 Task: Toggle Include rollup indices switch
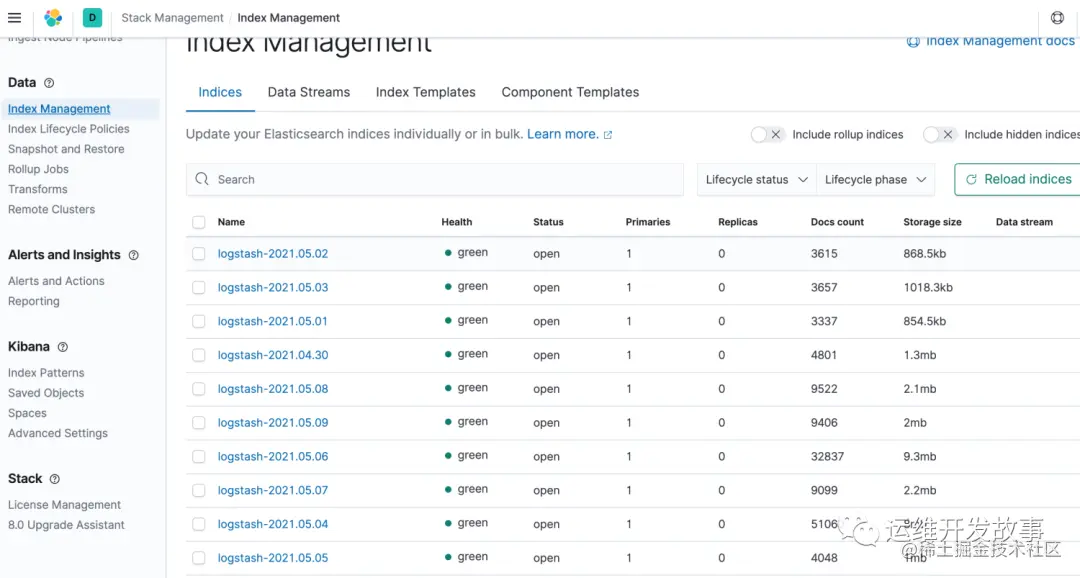(767, 134)
